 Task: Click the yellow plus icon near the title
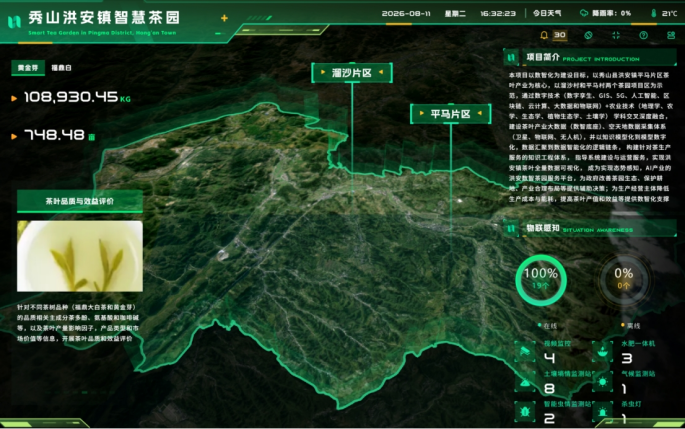point(224,18)
